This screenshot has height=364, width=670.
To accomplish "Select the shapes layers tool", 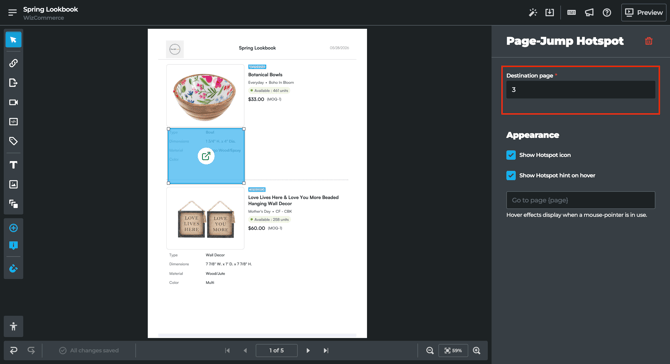I will pyautogui.click(x=14, y=204).
